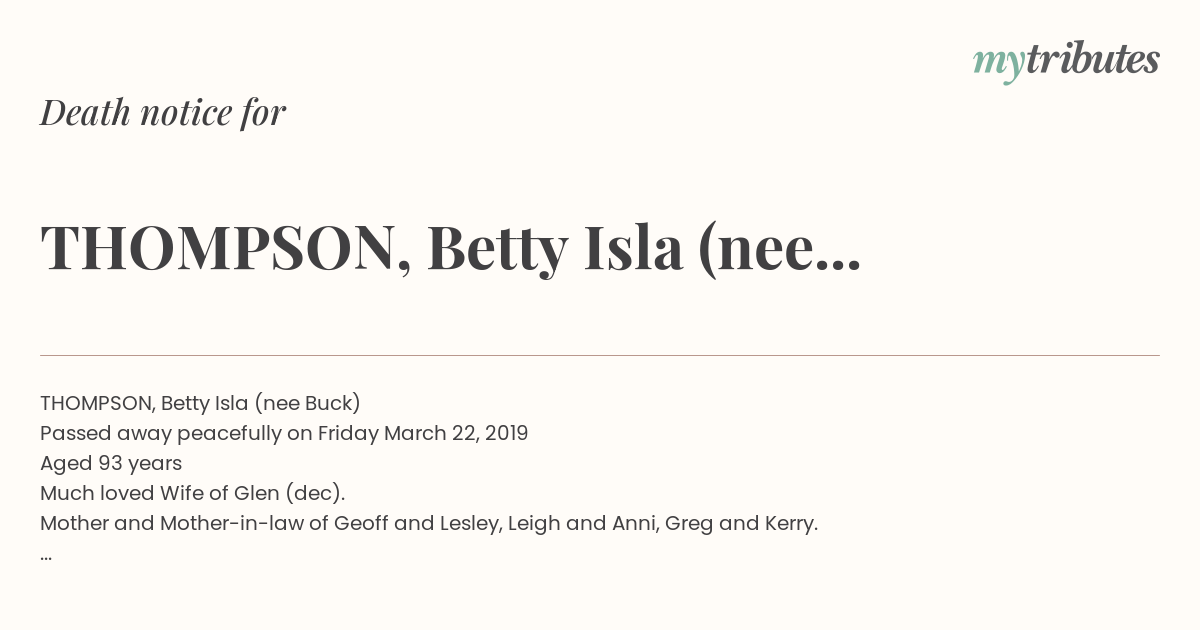1200x630 pixels.
Task: Click the horizontal divider line under the headline
Action: pyautogui.click(x=600, y=355)
